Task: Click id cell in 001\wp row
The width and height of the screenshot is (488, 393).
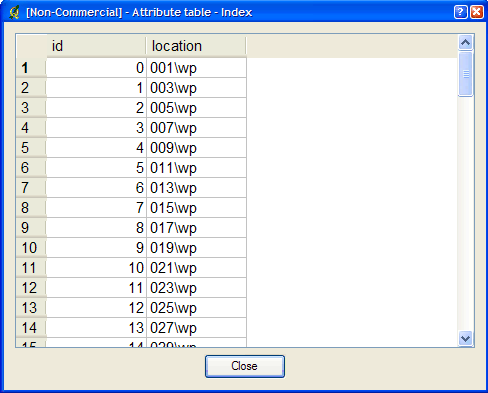Action: pos(96,68)
